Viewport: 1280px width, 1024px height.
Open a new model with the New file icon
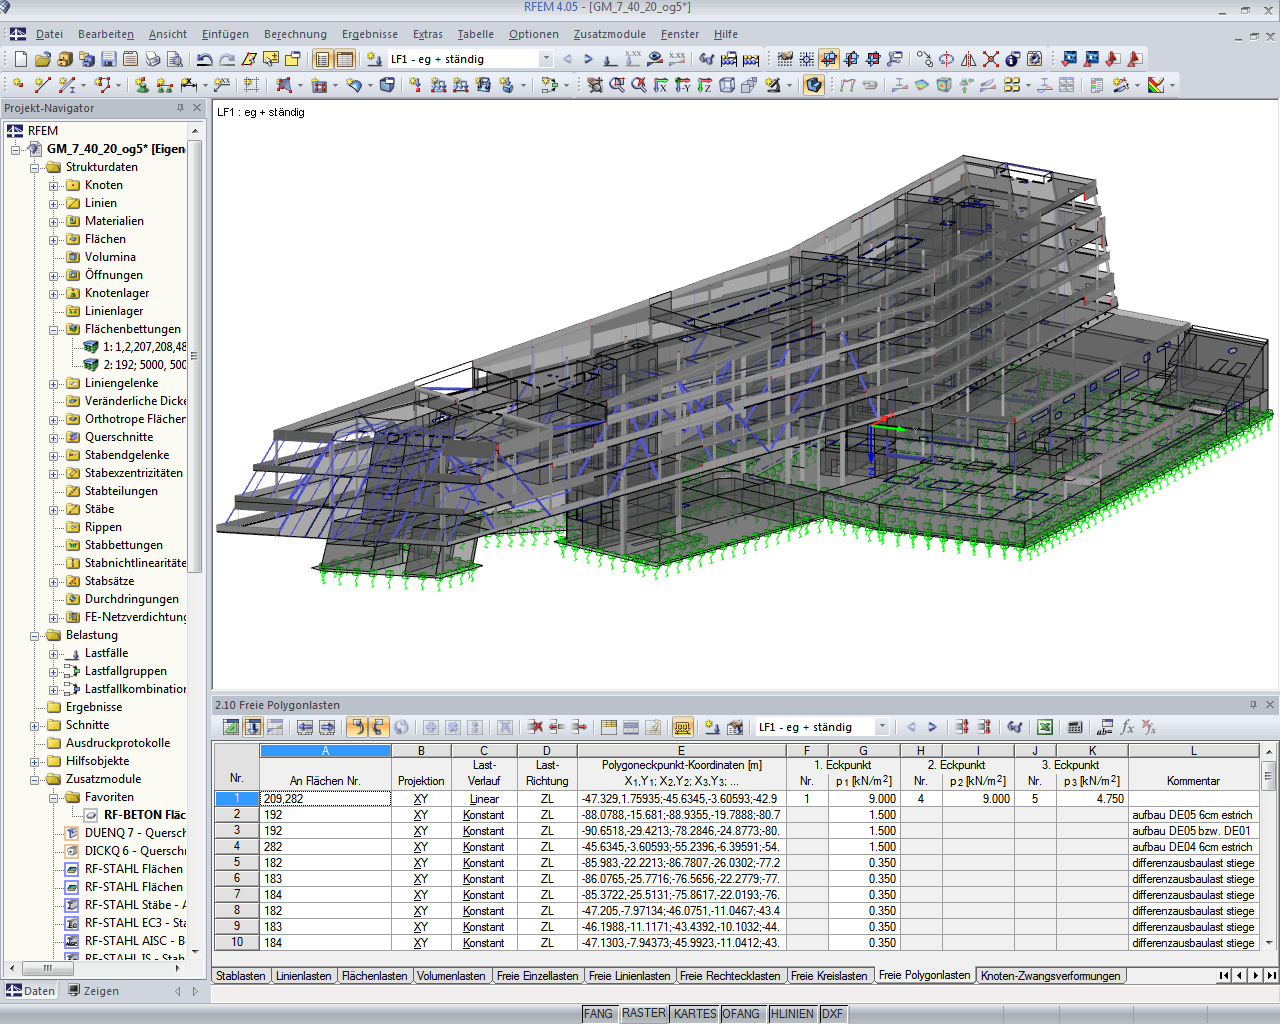[x=20, y=58]
